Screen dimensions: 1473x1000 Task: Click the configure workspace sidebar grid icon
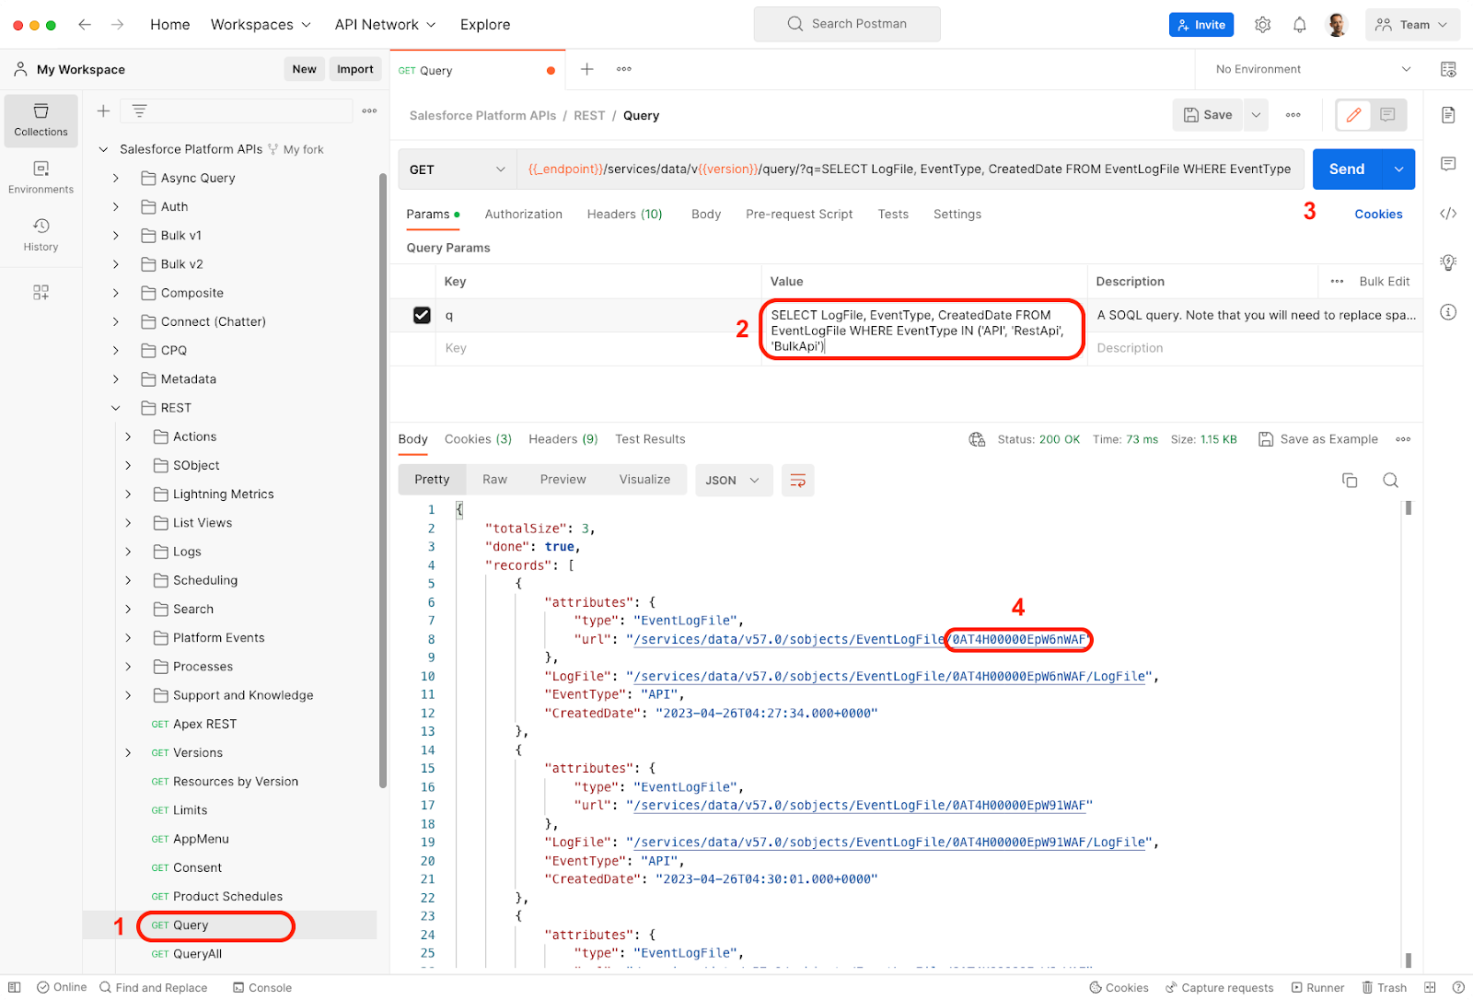point(41,292)
